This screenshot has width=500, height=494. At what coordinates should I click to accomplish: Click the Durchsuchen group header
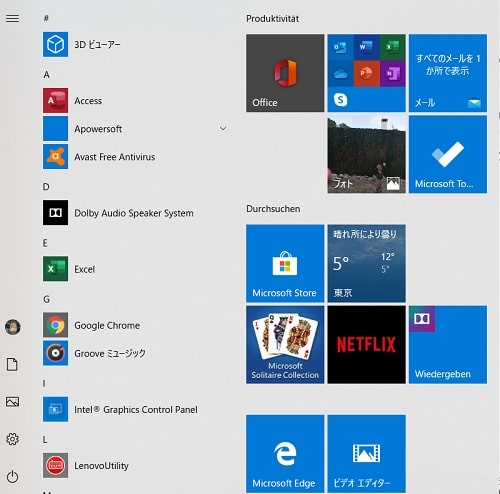[x=273, y=209]
